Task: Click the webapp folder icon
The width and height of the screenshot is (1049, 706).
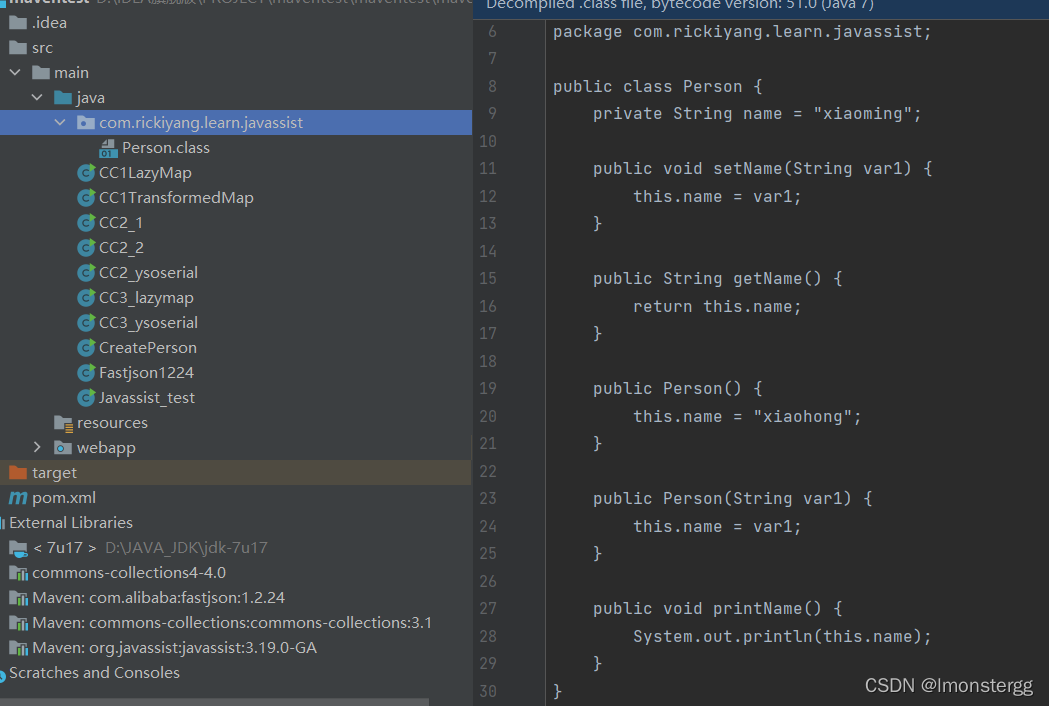Action: coord(63,448)
